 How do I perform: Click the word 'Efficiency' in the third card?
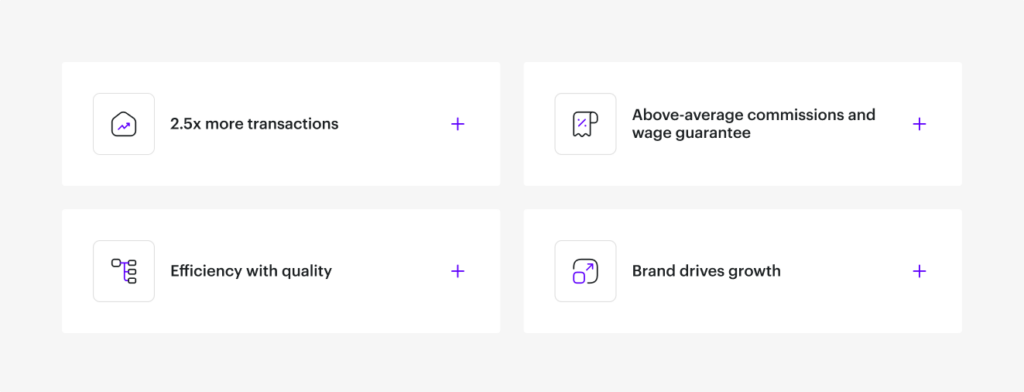206,271
